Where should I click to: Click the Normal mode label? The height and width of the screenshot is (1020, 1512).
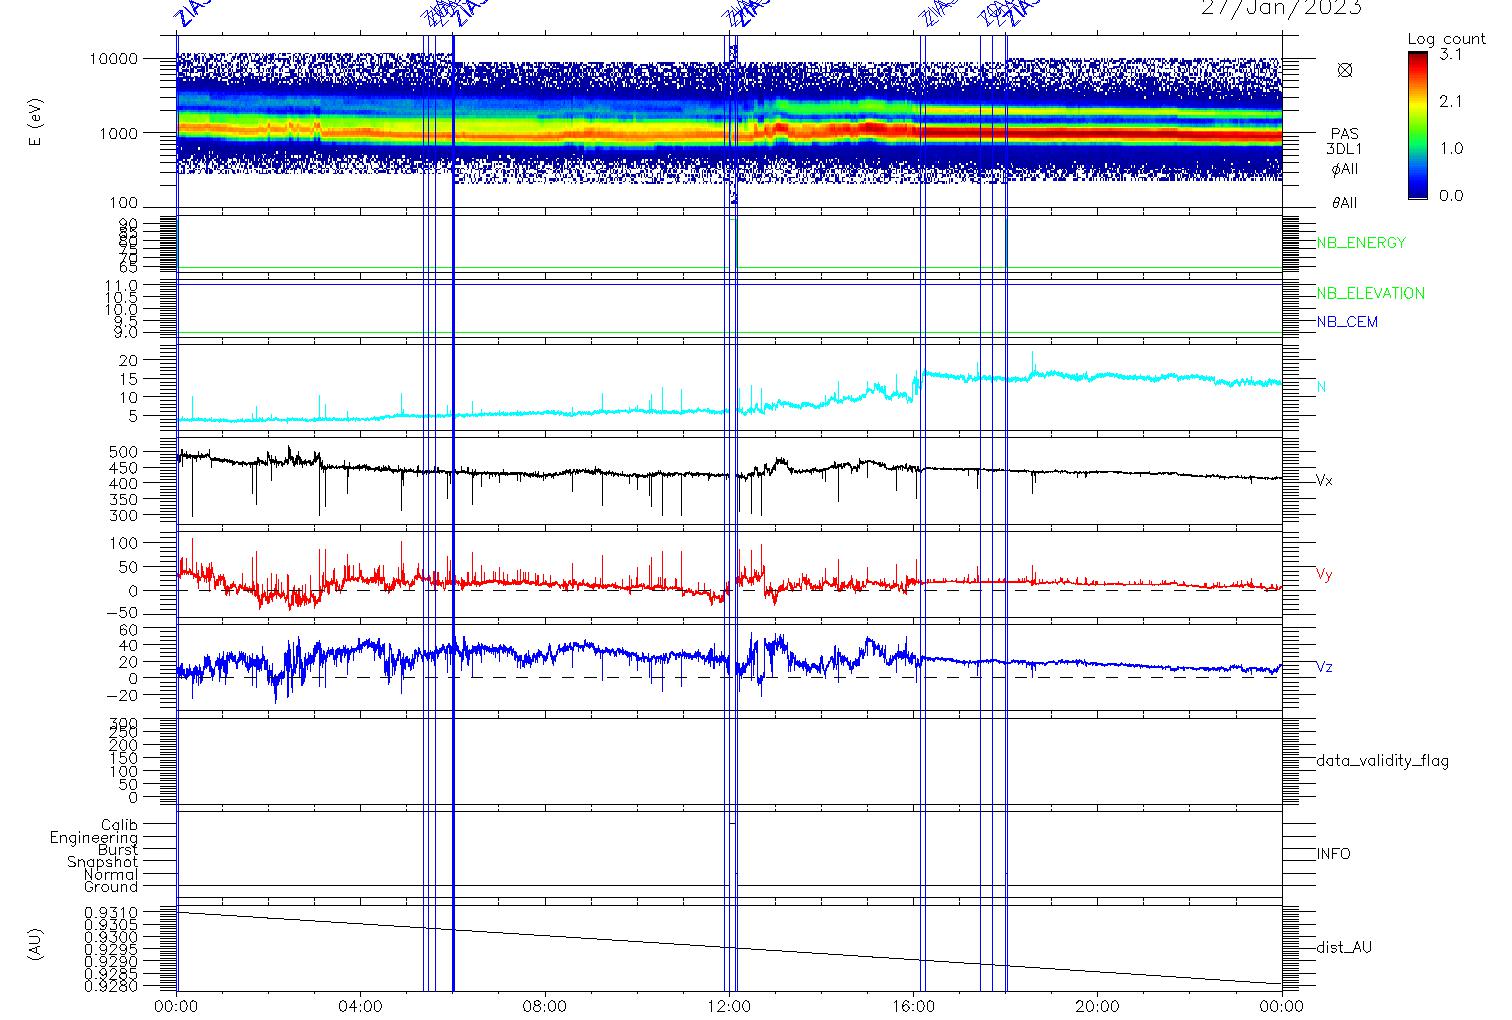[x=112, y=874]
